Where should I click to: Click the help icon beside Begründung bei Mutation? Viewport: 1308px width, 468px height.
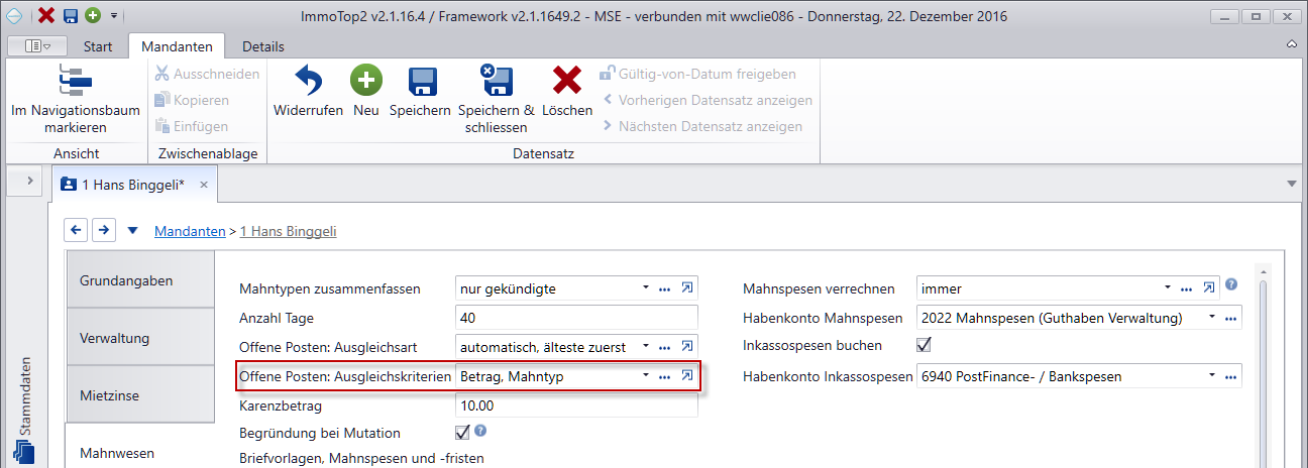click(481, 431)
